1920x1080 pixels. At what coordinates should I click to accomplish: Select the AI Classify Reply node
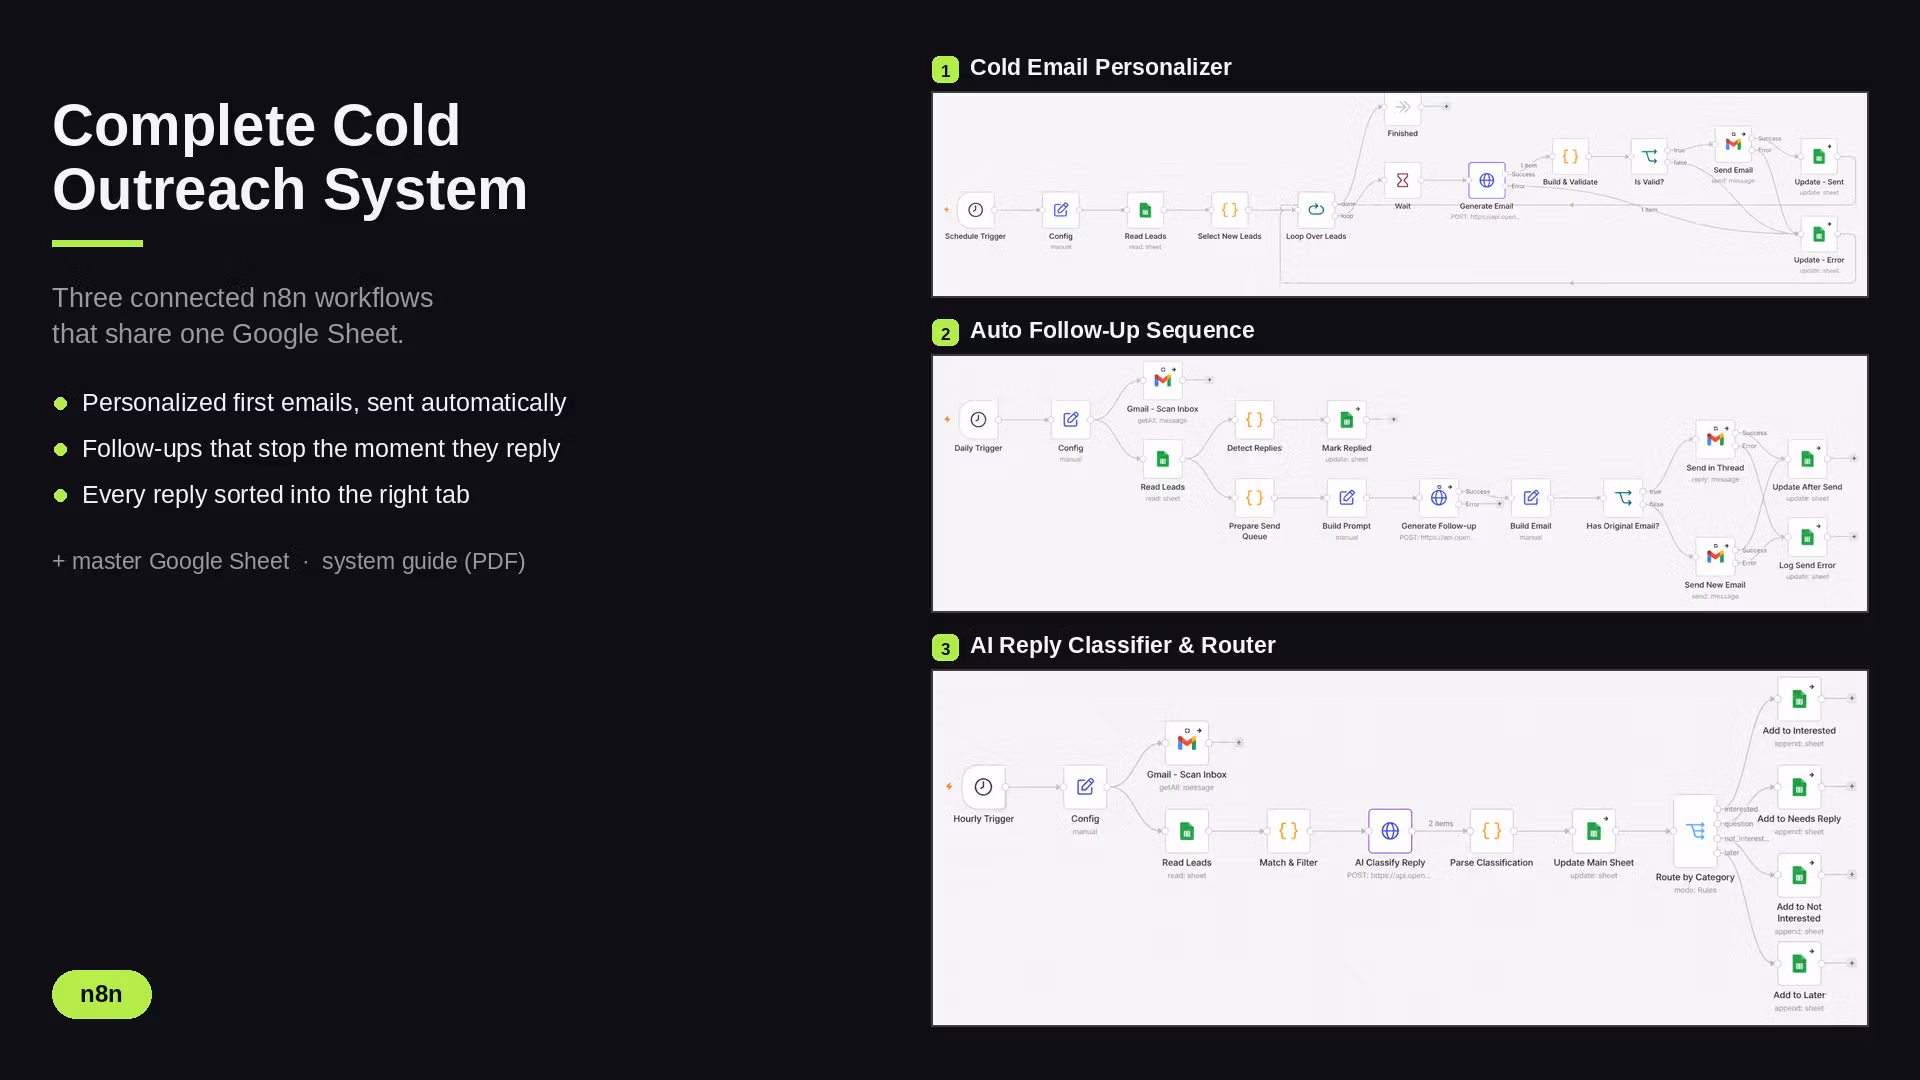pyautogui.click(x=1390, y=832)
